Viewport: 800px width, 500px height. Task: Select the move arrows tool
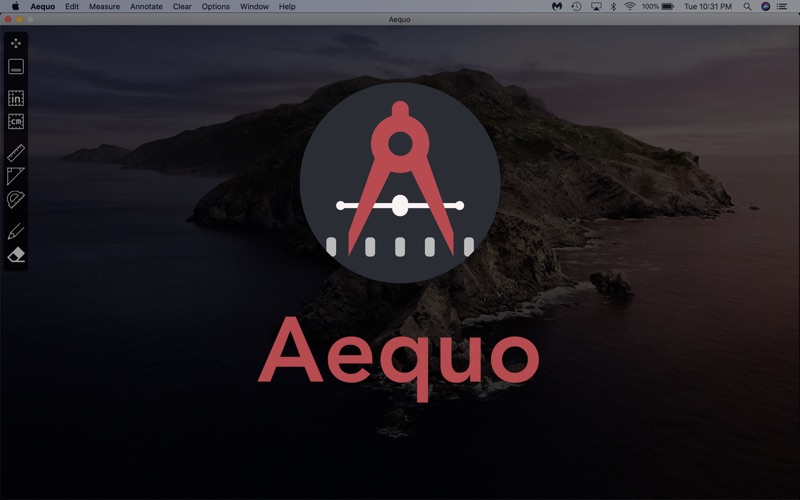click(x=16, y=43)
